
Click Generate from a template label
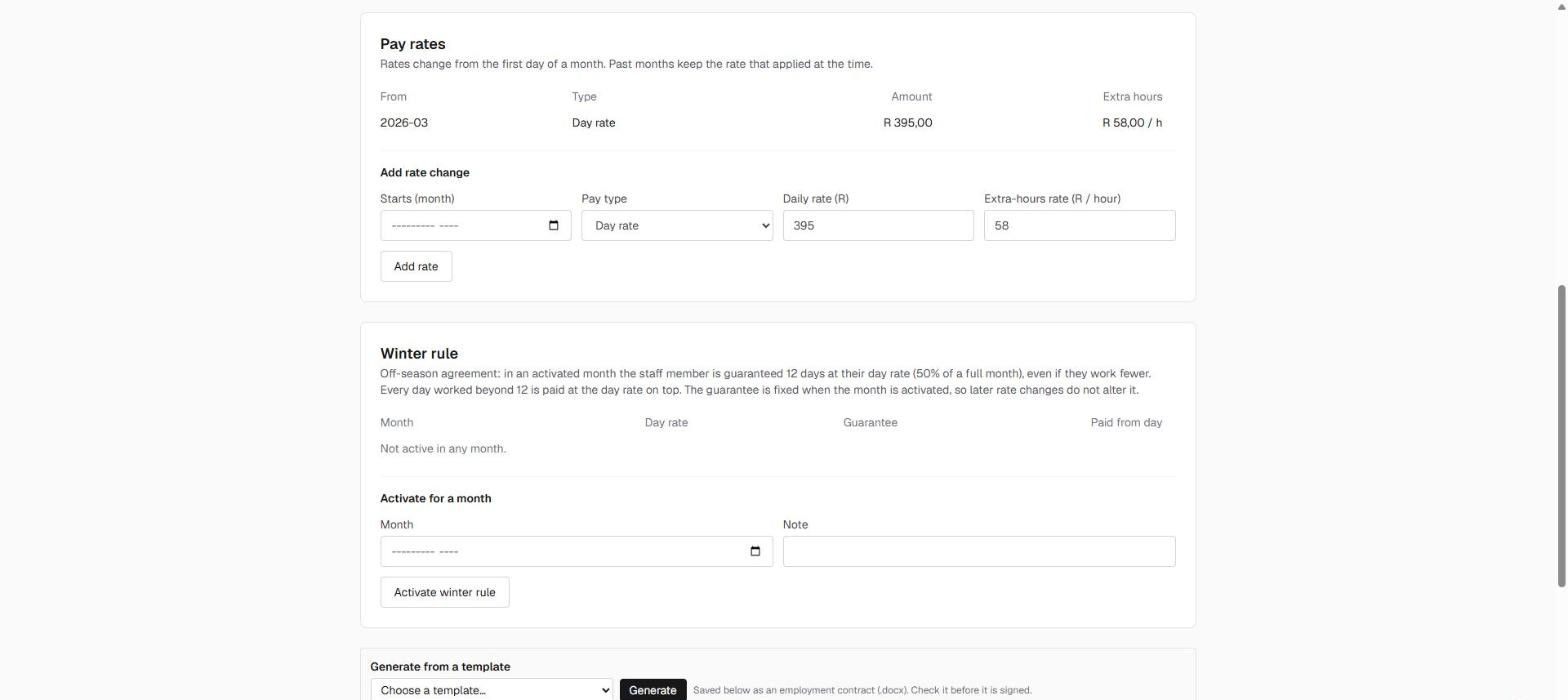440,667
